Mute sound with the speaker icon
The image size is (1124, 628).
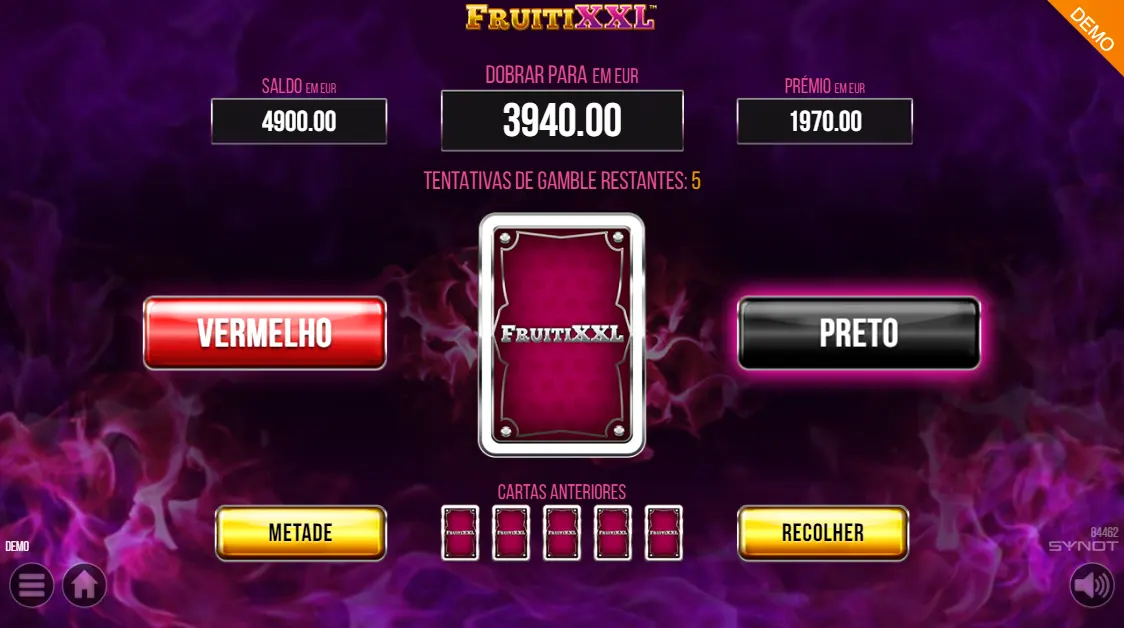pyautogui.click(x=1092, y=585)
